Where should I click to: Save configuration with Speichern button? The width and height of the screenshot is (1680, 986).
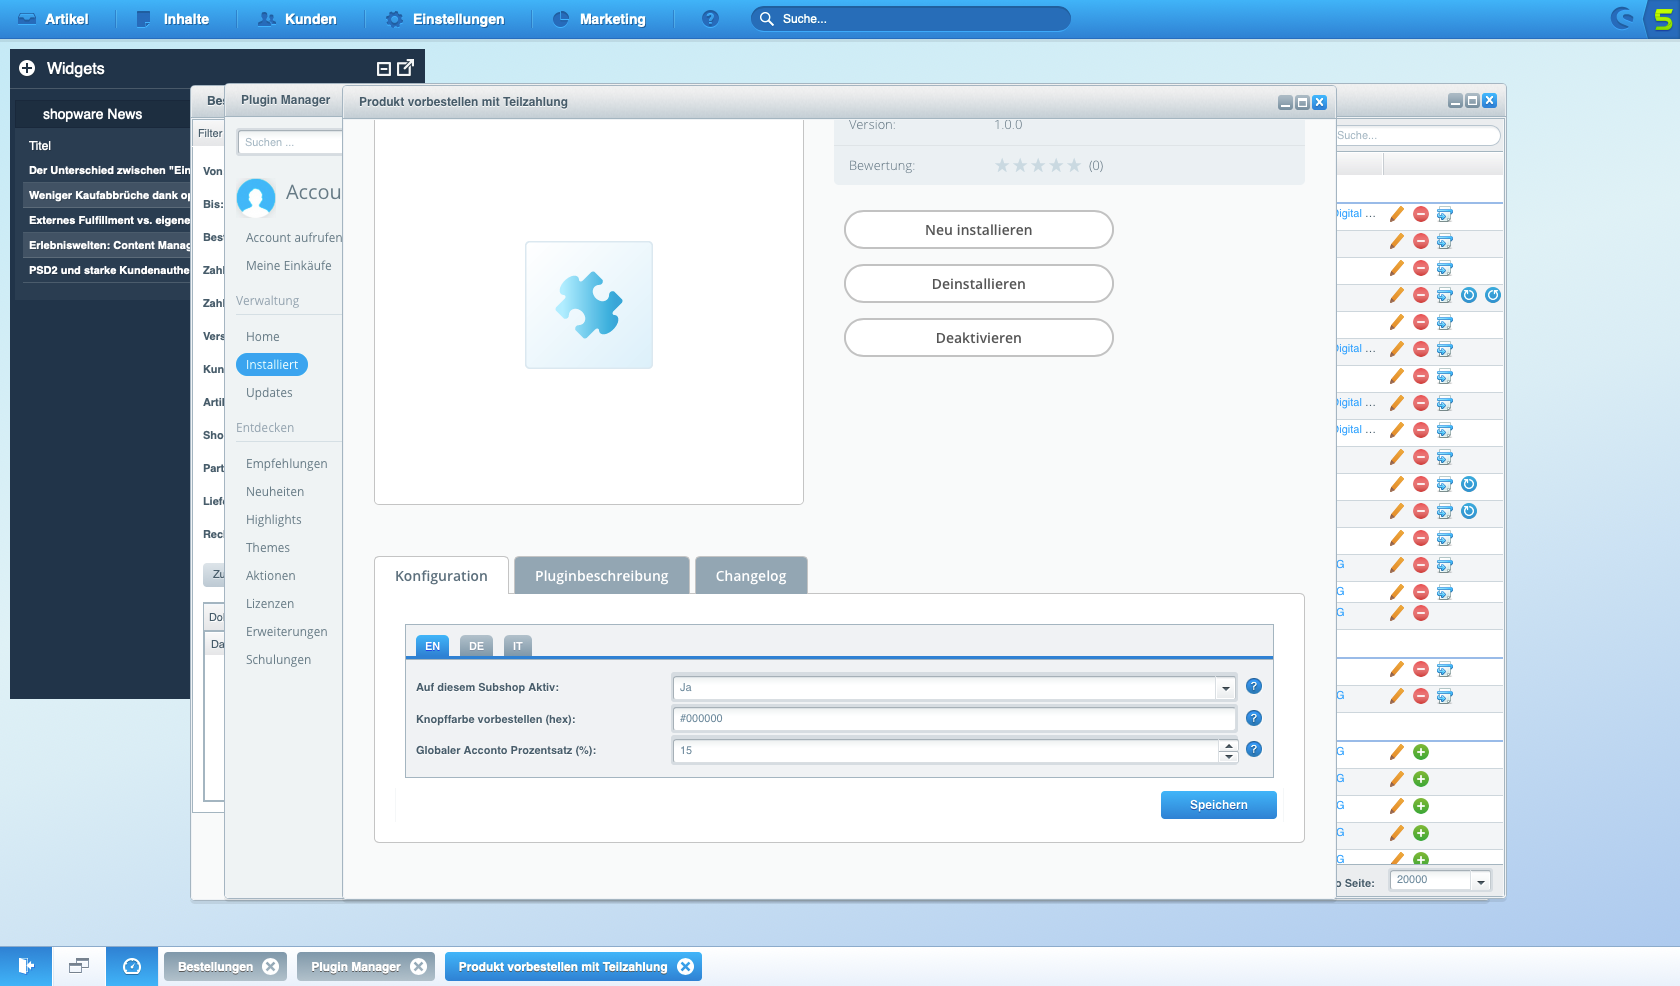(1218, 805)
